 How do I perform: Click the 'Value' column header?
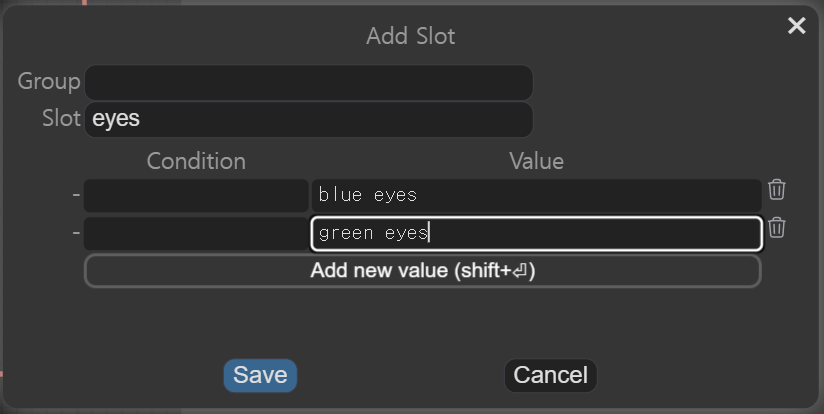click(x=536, y=161)
